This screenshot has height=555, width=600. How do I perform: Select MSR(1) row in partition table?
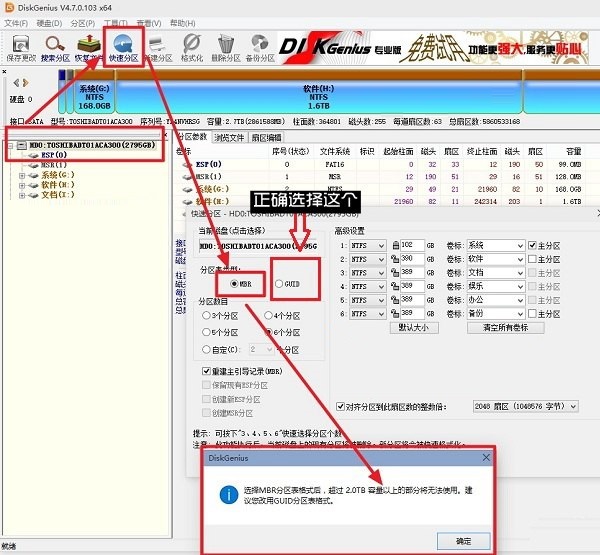383,176
